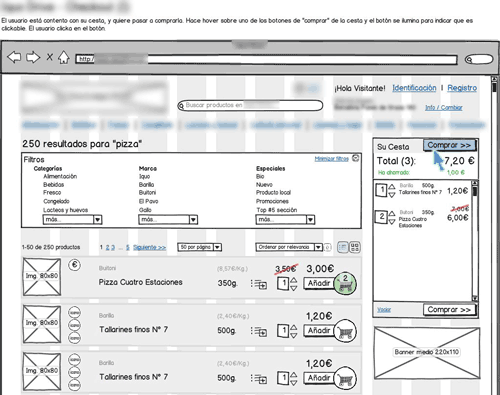Viewport: 500px width, 395px height.
Task: Focus the "Buscar productos en" search field
Action: [250, 105]
